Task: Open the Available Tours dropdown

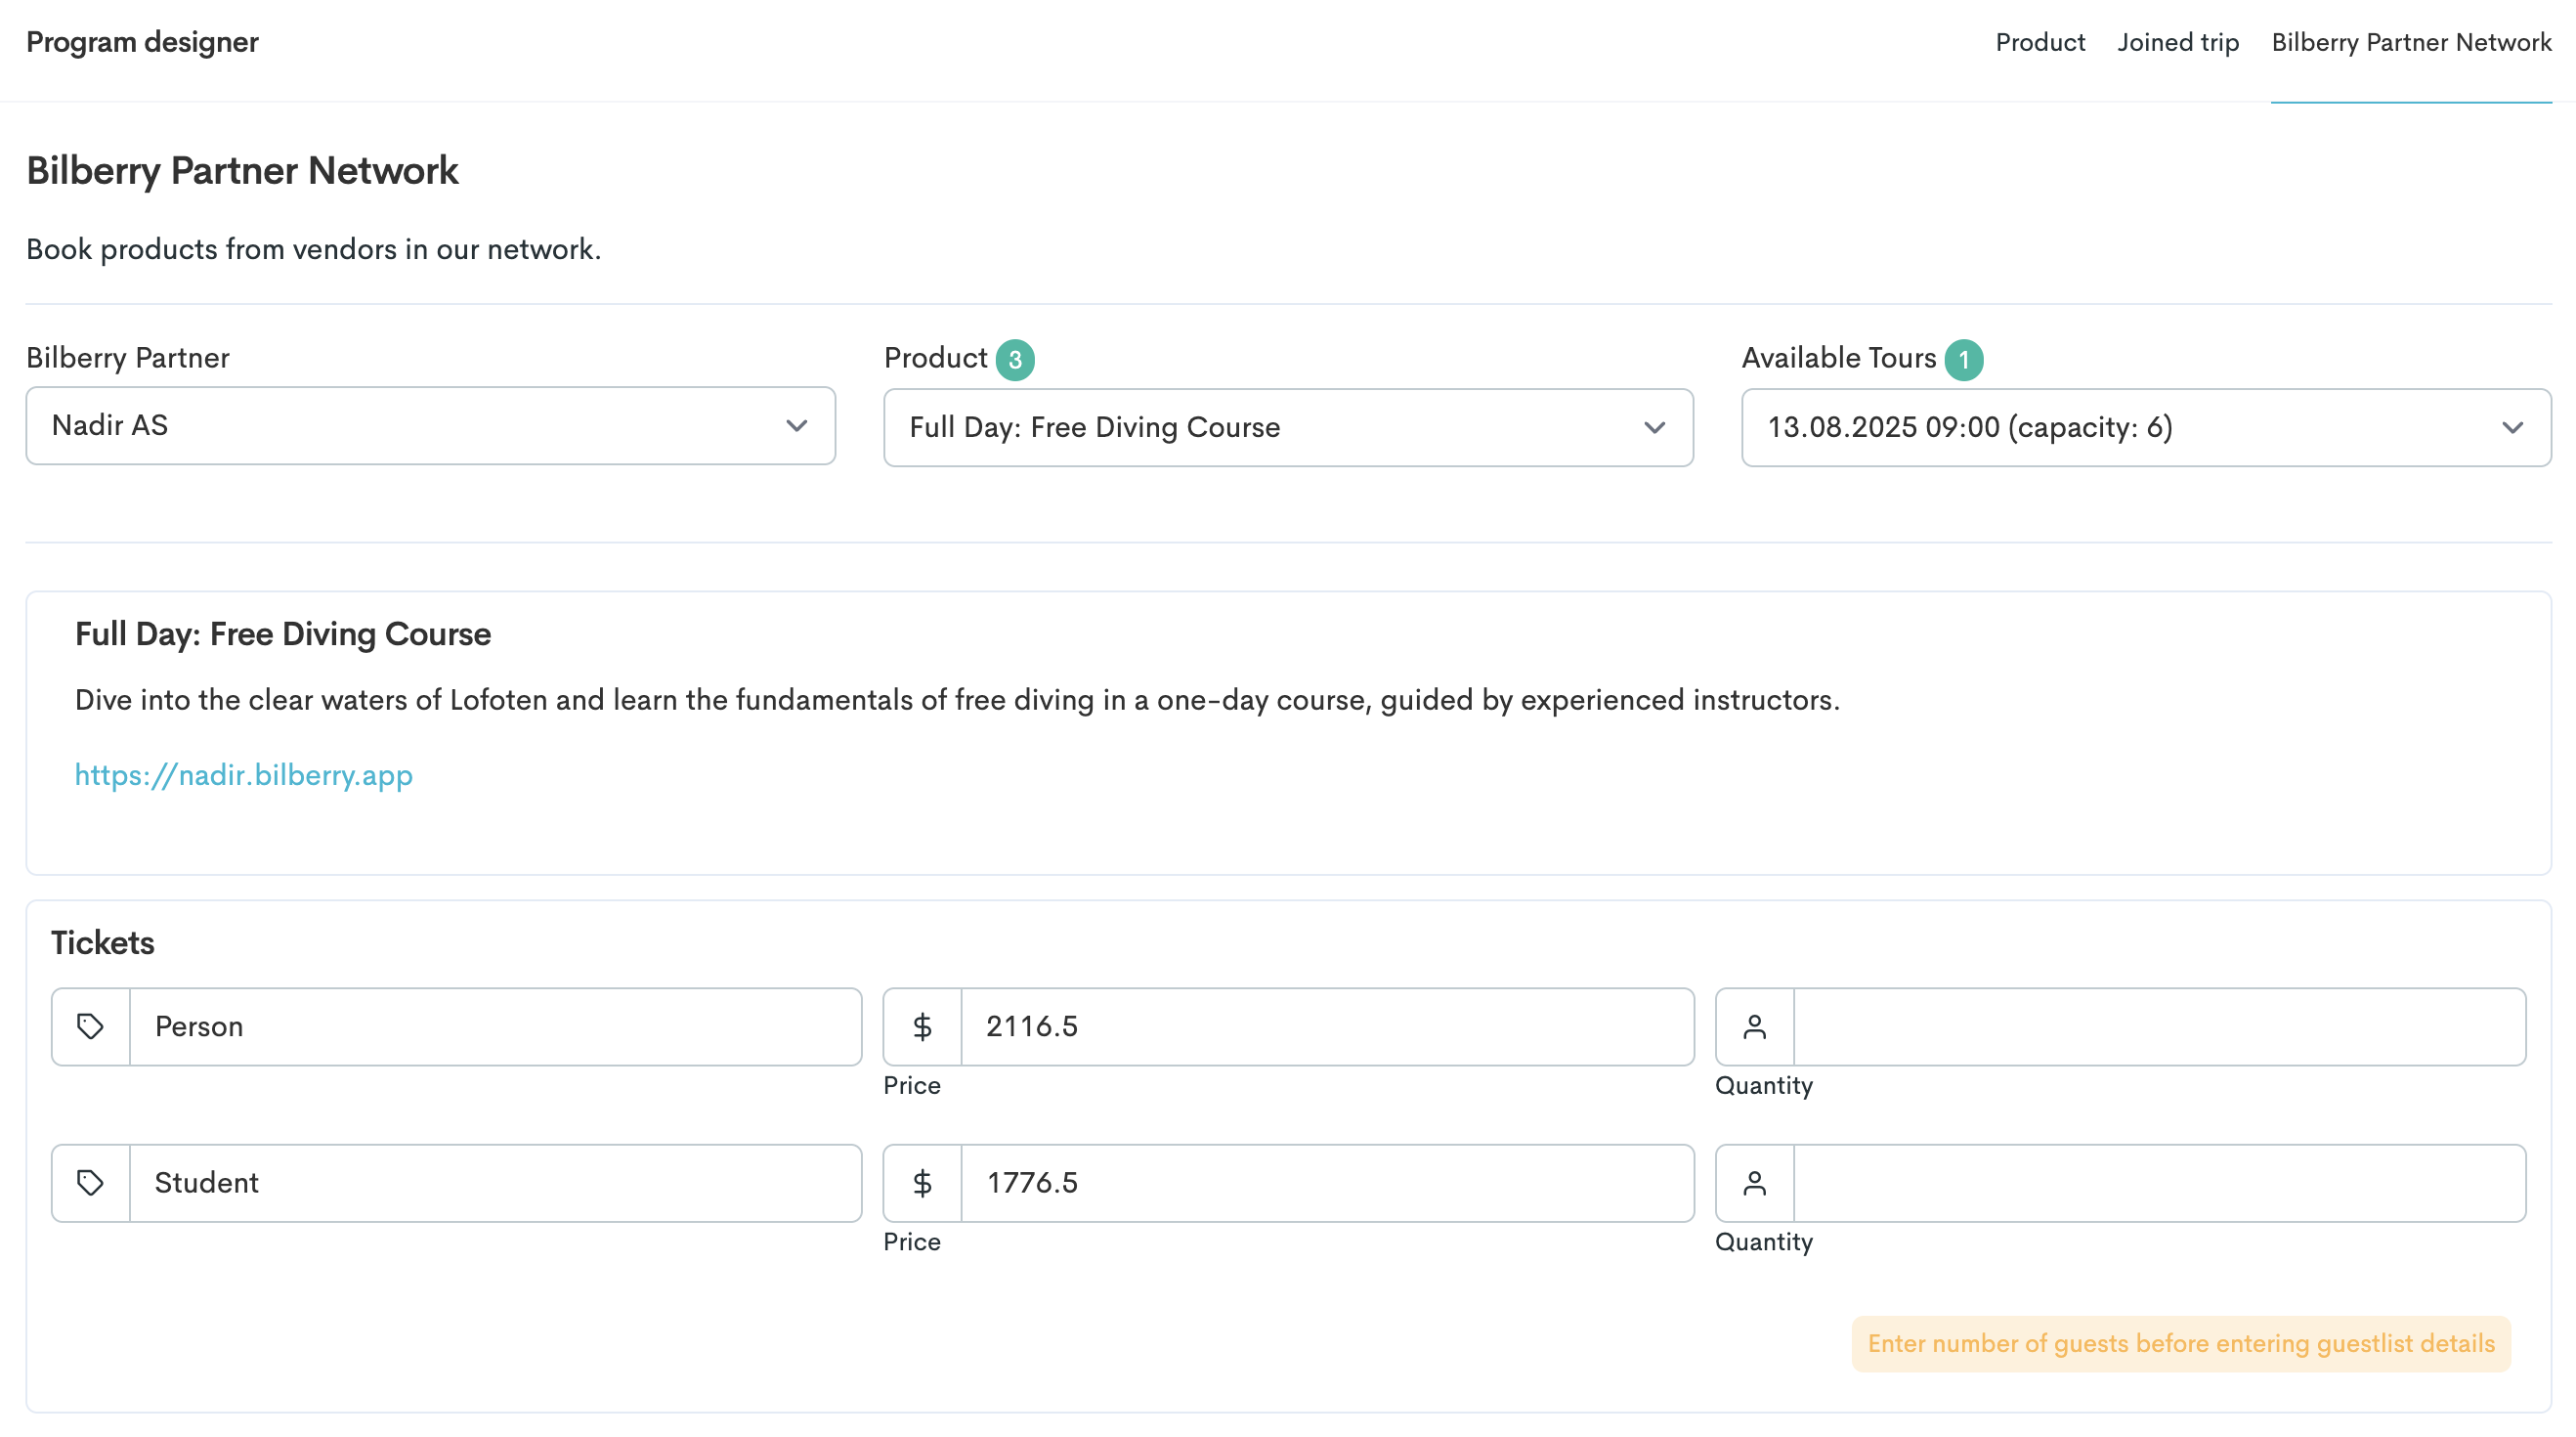Action: click(2146, 428)
